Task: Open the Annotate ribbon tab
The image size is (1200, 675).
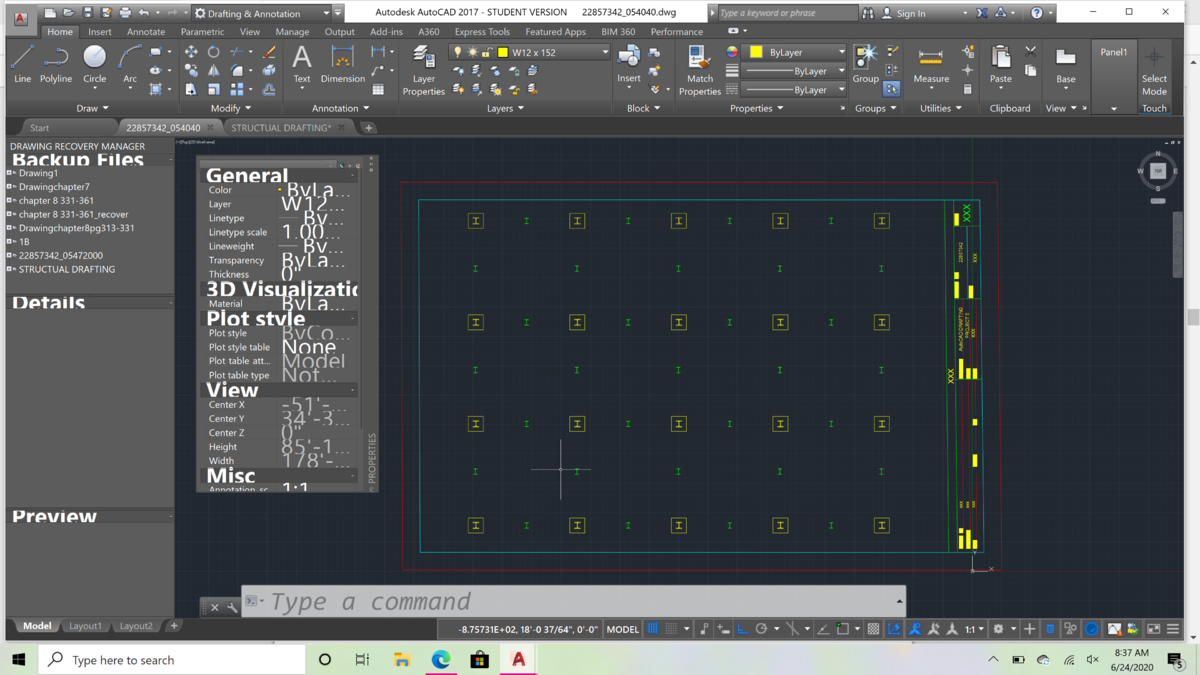Action: (x=146, y=32)
